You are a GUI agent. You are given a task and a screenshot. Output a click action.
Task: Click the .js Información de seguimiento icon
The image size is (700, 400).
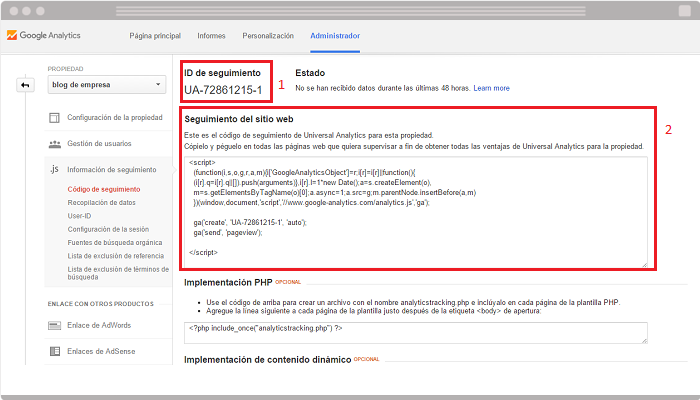click(56, 170)
